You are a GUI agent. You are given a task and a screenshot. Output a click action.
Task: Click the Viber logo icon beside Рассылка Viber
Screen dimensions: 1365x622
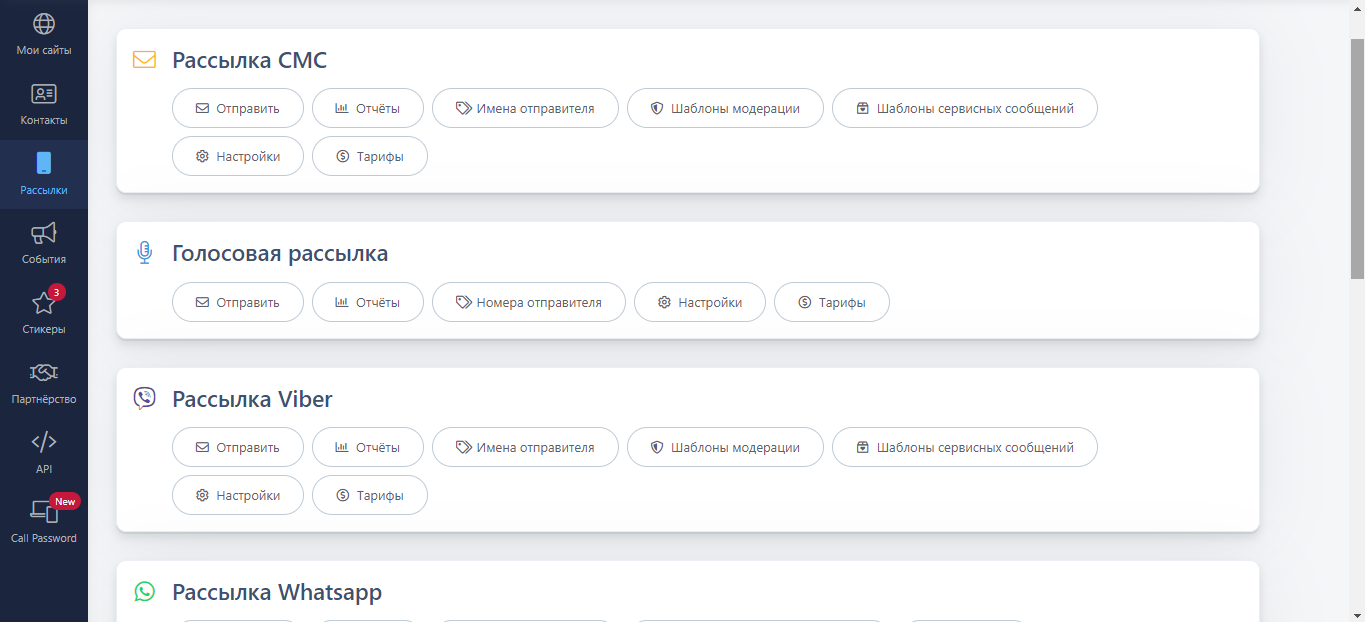click(145, 399)
